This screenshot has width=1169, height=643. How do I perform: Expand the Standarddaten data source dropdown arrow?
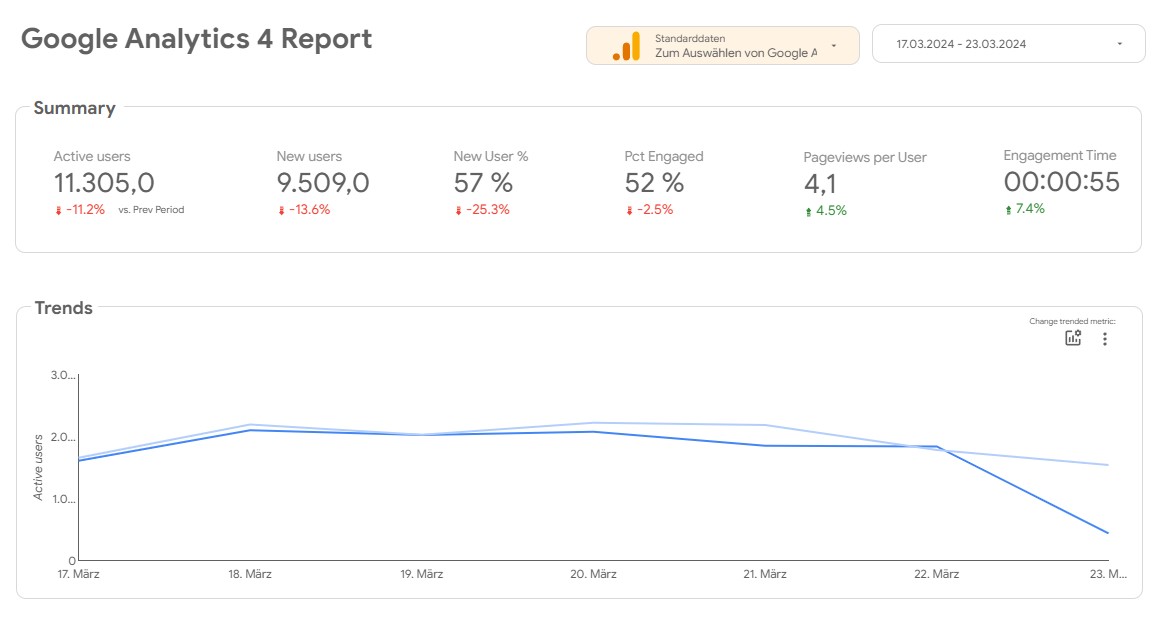(x=834, y=46)
